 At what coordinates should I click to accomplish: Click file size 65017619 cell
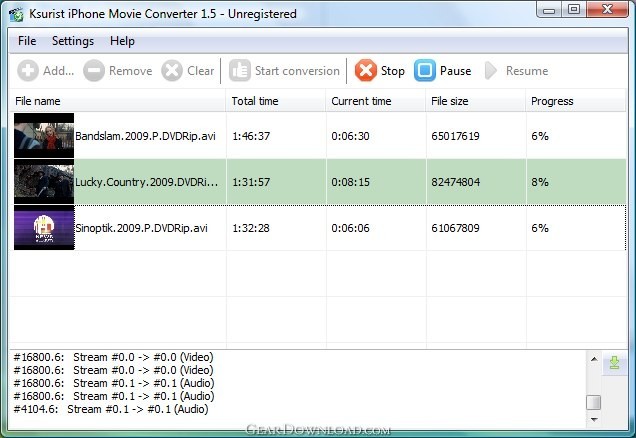pyautogui.click(x=456, y=136)
